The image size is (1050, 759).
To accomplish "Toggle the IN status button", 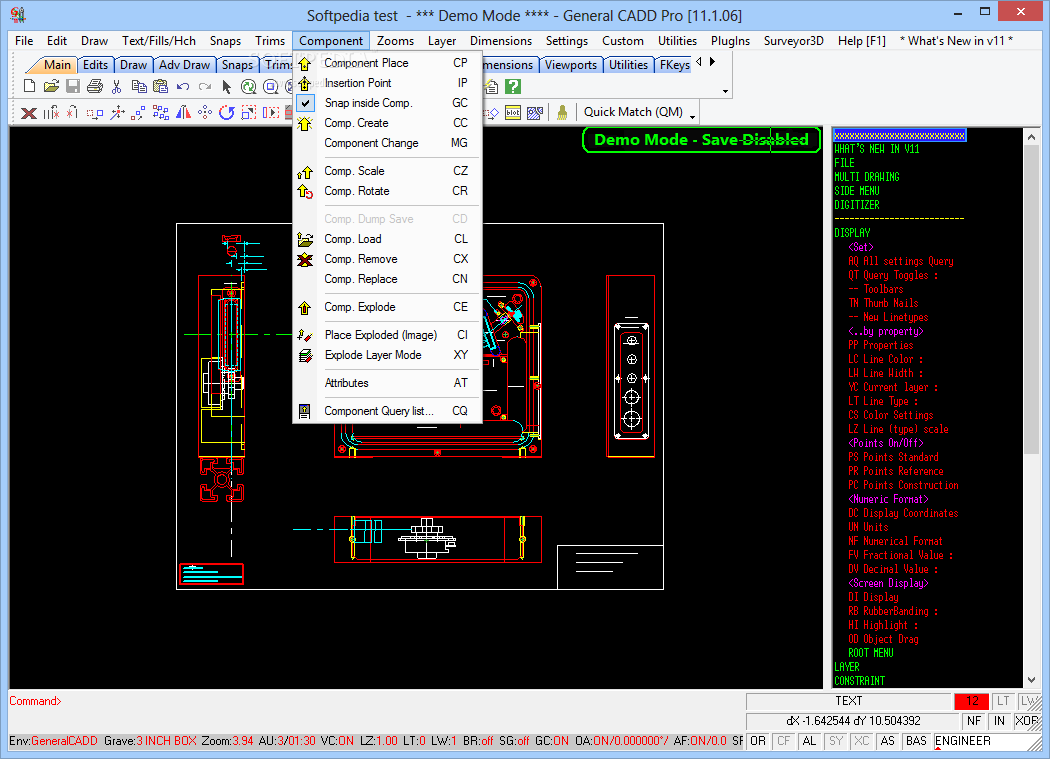I will pos(999,721).
